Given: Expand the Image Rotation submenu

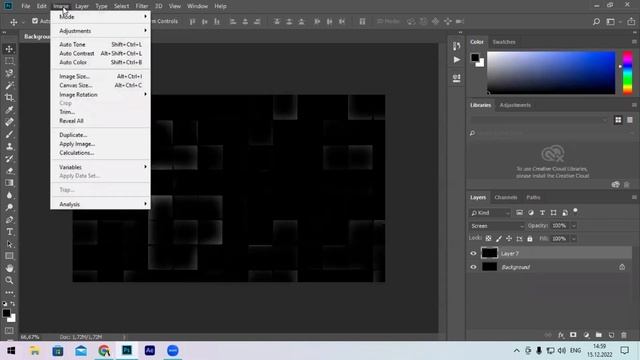Looking at the screenshot, I should (100, 94).
